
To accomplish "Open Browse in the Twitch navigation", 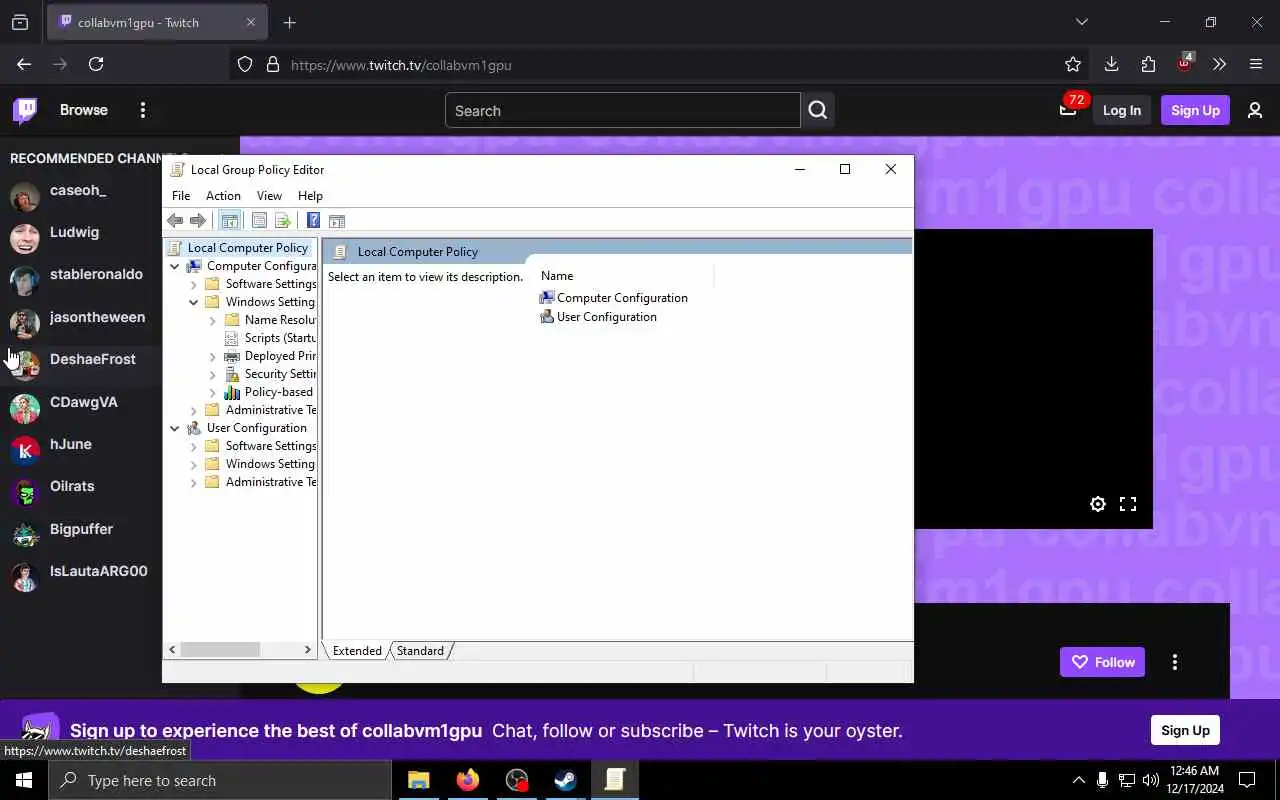I will 84,110.
